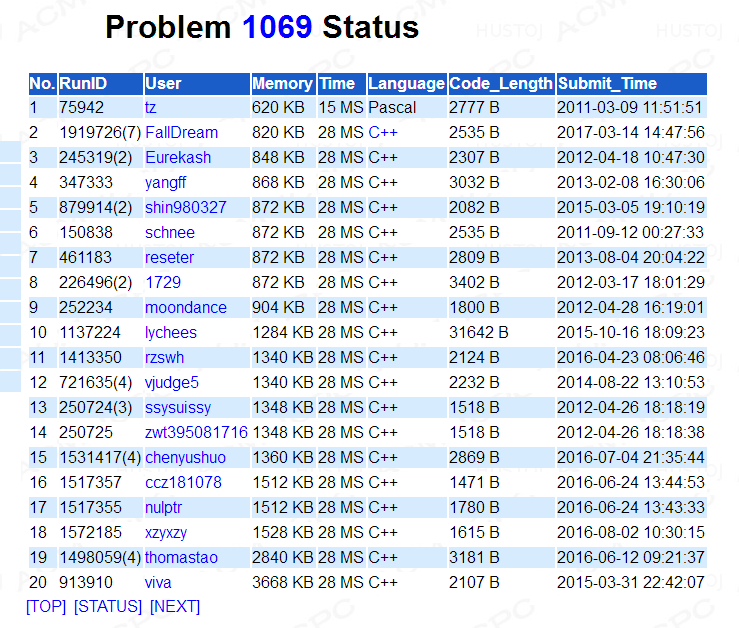Select RunID 75942 cell
Image resolution: width=739 pixels, height=628 pixels.
[x=100, y=107]
